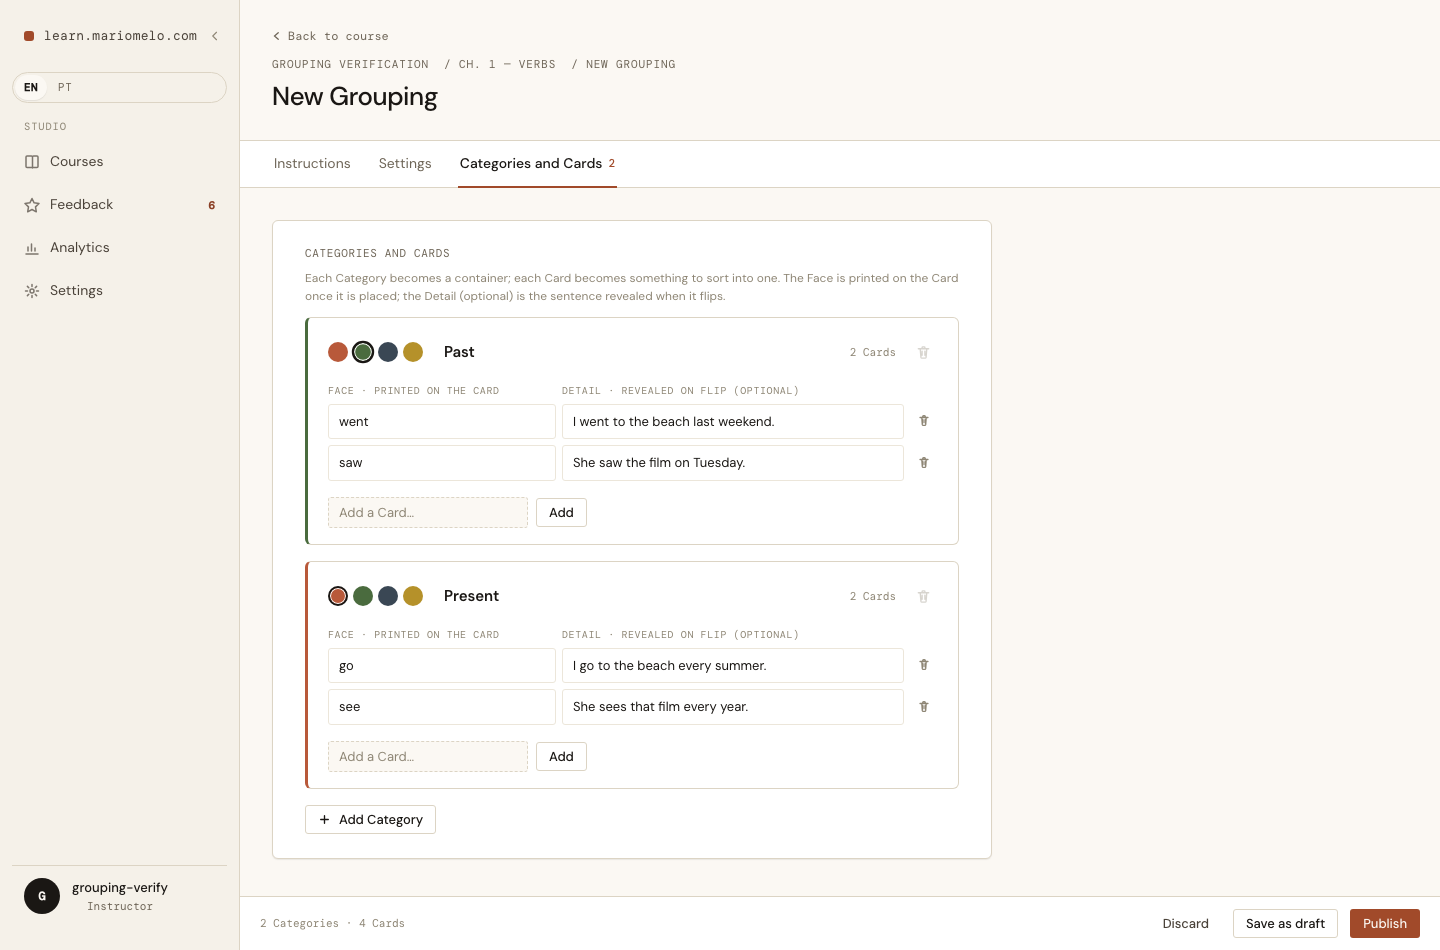Edit detail 'I go to the beach every summer.'
The width and height of the screenshot is (1440, 950).
click(x=733, y=666)
